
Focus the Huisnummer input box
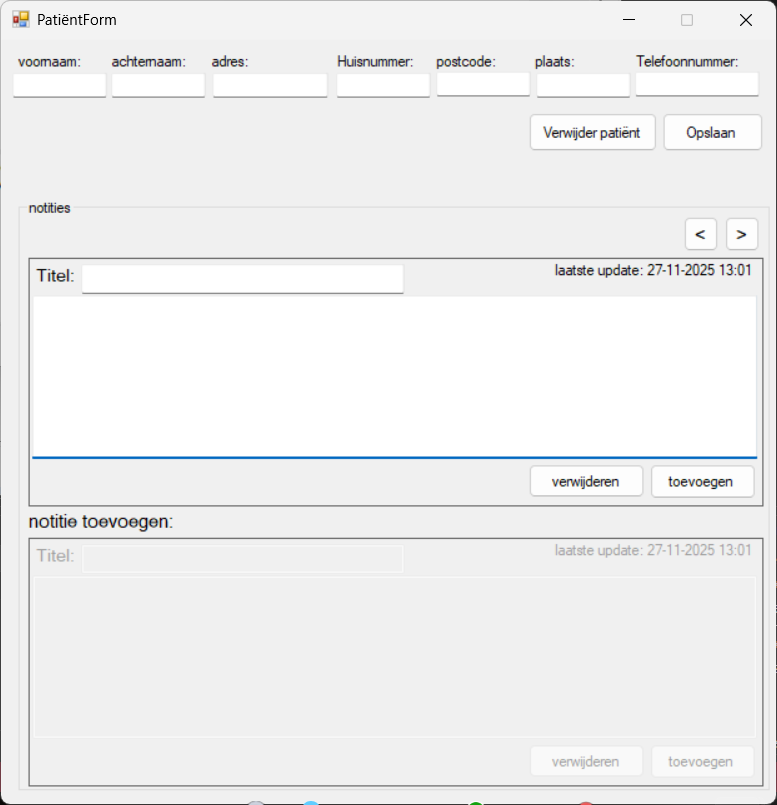383,85
